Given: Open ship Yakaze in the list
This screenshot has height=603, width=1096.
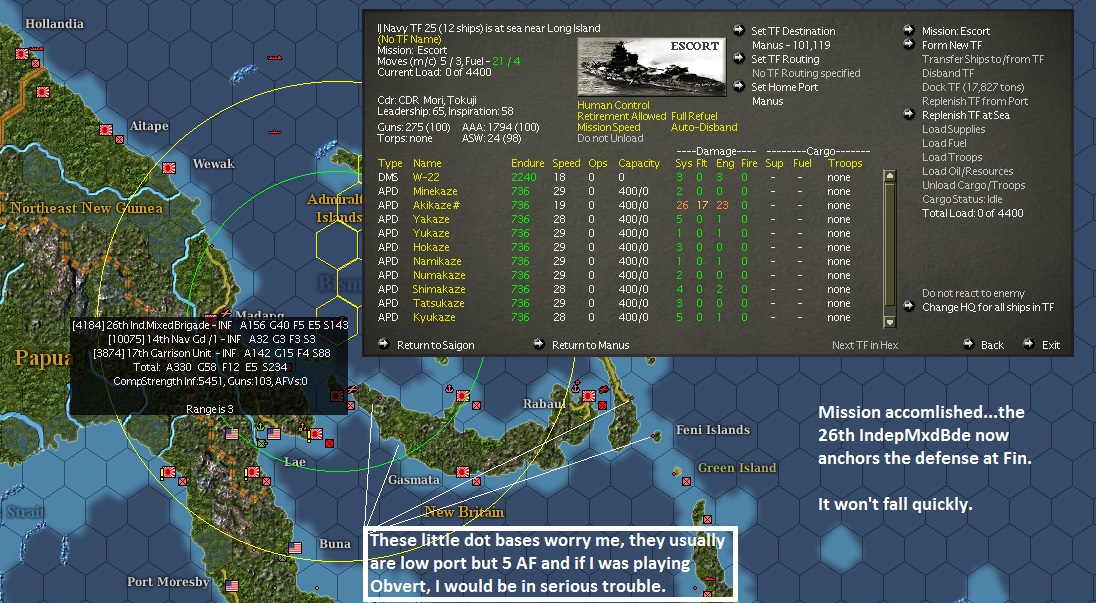Looking at the screenshot, I should click(x=431, y=219).
